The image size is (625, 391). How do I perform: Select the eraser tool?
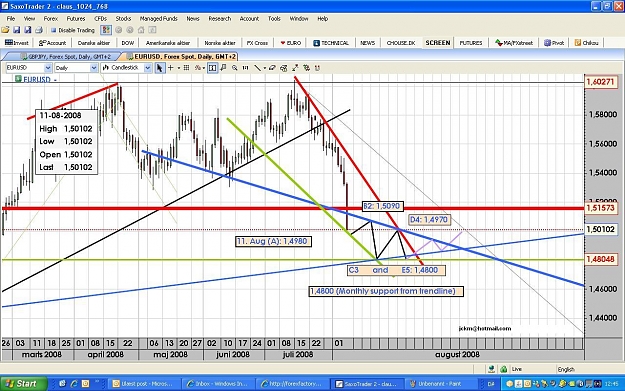tap(272, 68)
